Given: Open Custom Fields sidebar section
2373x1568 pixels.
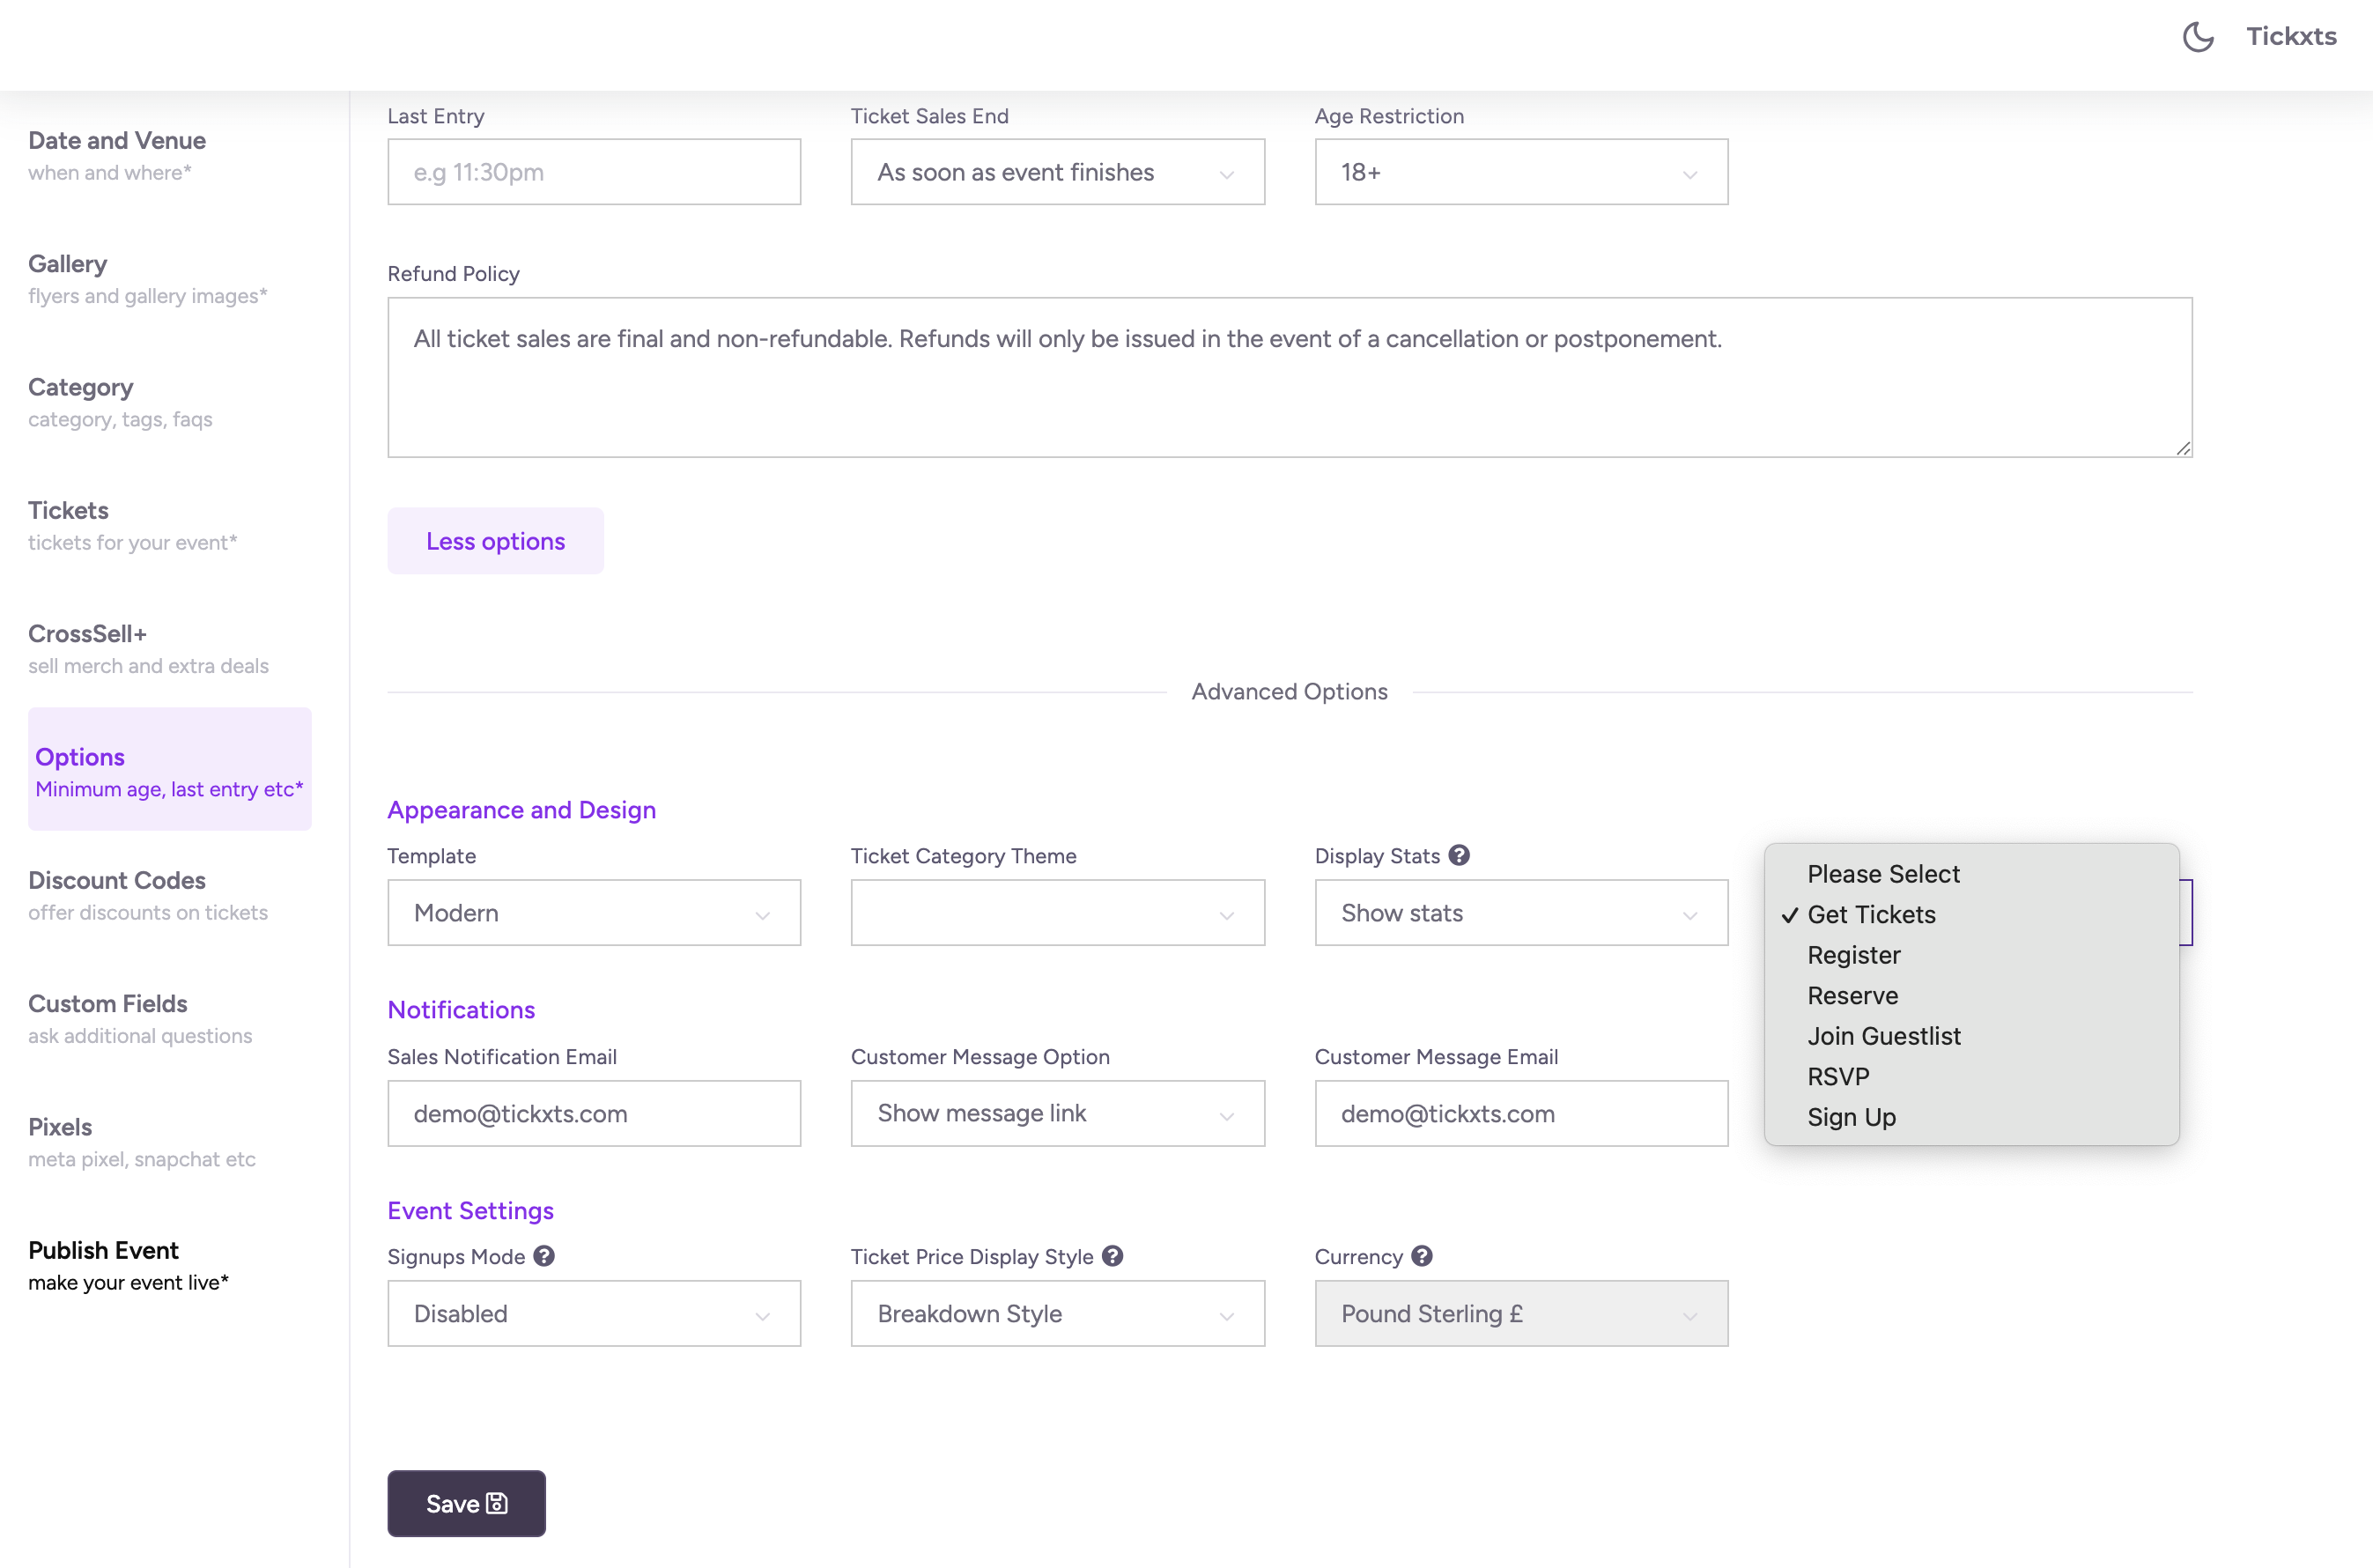Looking at the screenshot, I should click(108, 1017).
